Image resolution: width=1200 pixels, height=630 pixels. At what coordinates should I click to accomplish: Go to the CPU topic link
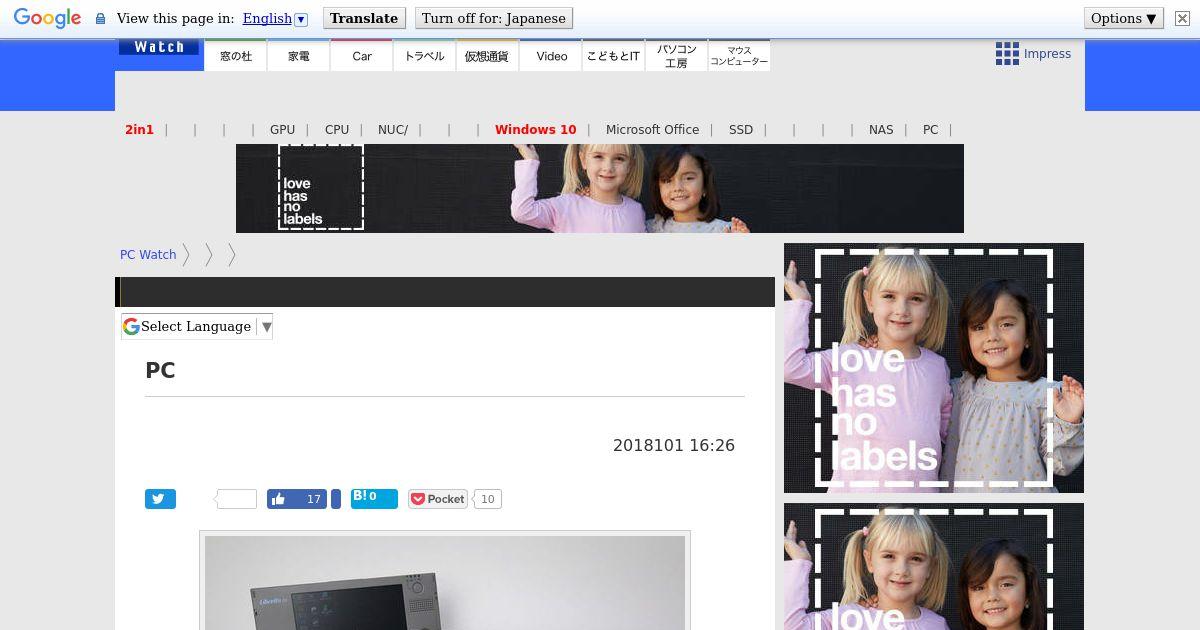click(x=337, y=130)
